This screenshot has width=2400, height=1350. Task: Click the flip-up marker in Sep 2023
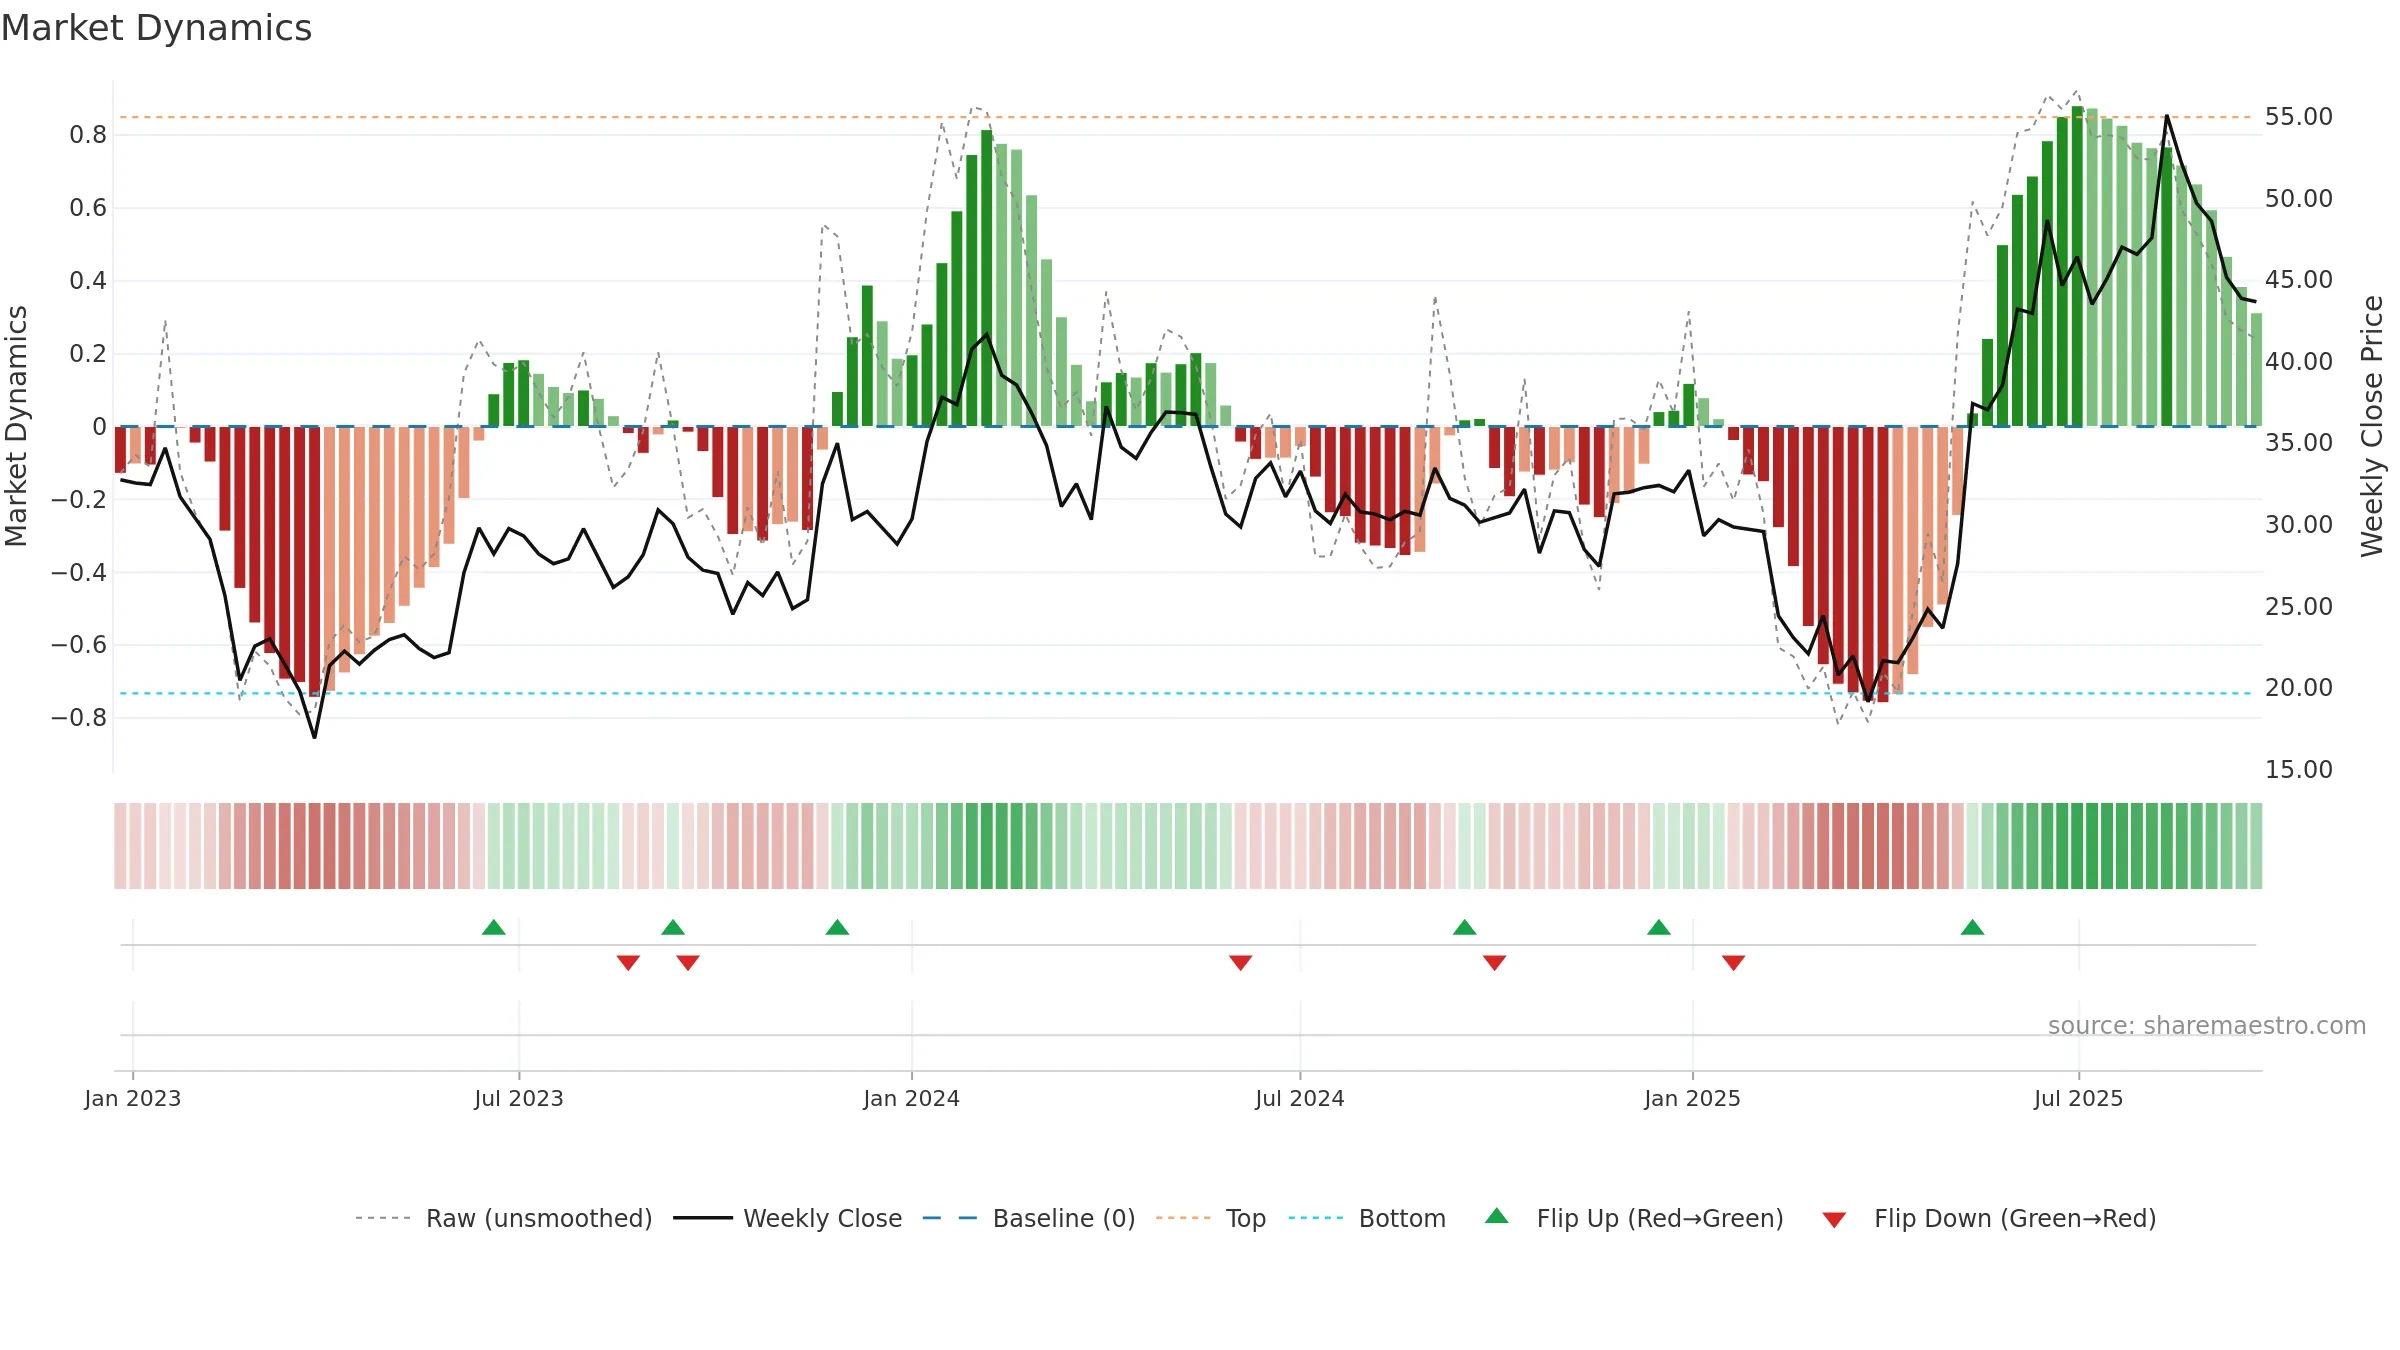coord(673,927)
